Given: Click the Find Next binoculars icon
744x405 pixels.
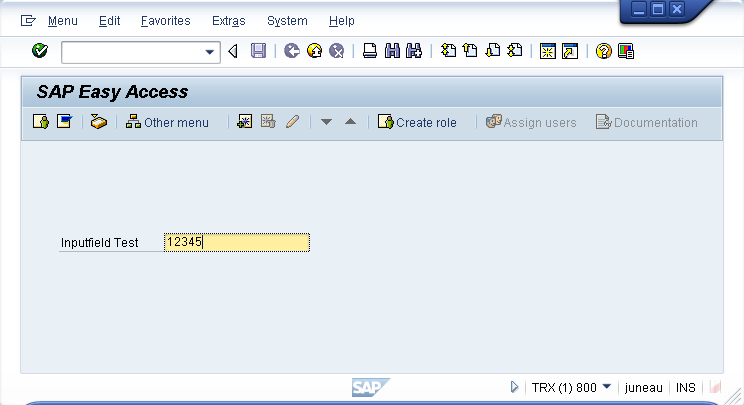Looking at the screenshot, I should point(414,51).
